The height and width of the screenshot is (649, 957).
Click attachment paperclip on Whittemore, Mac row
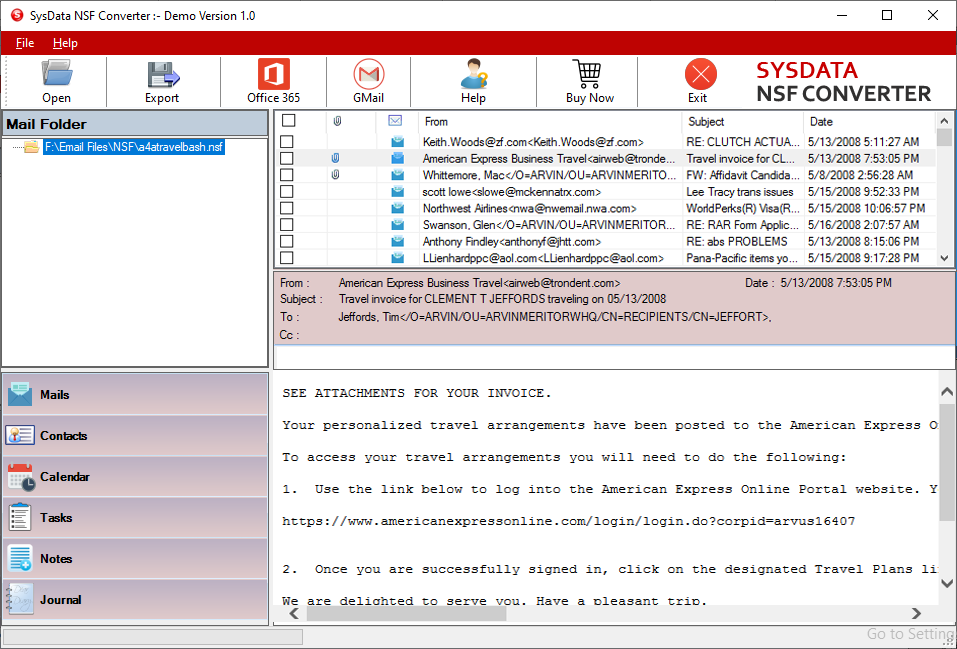click(x=335, y=175)
